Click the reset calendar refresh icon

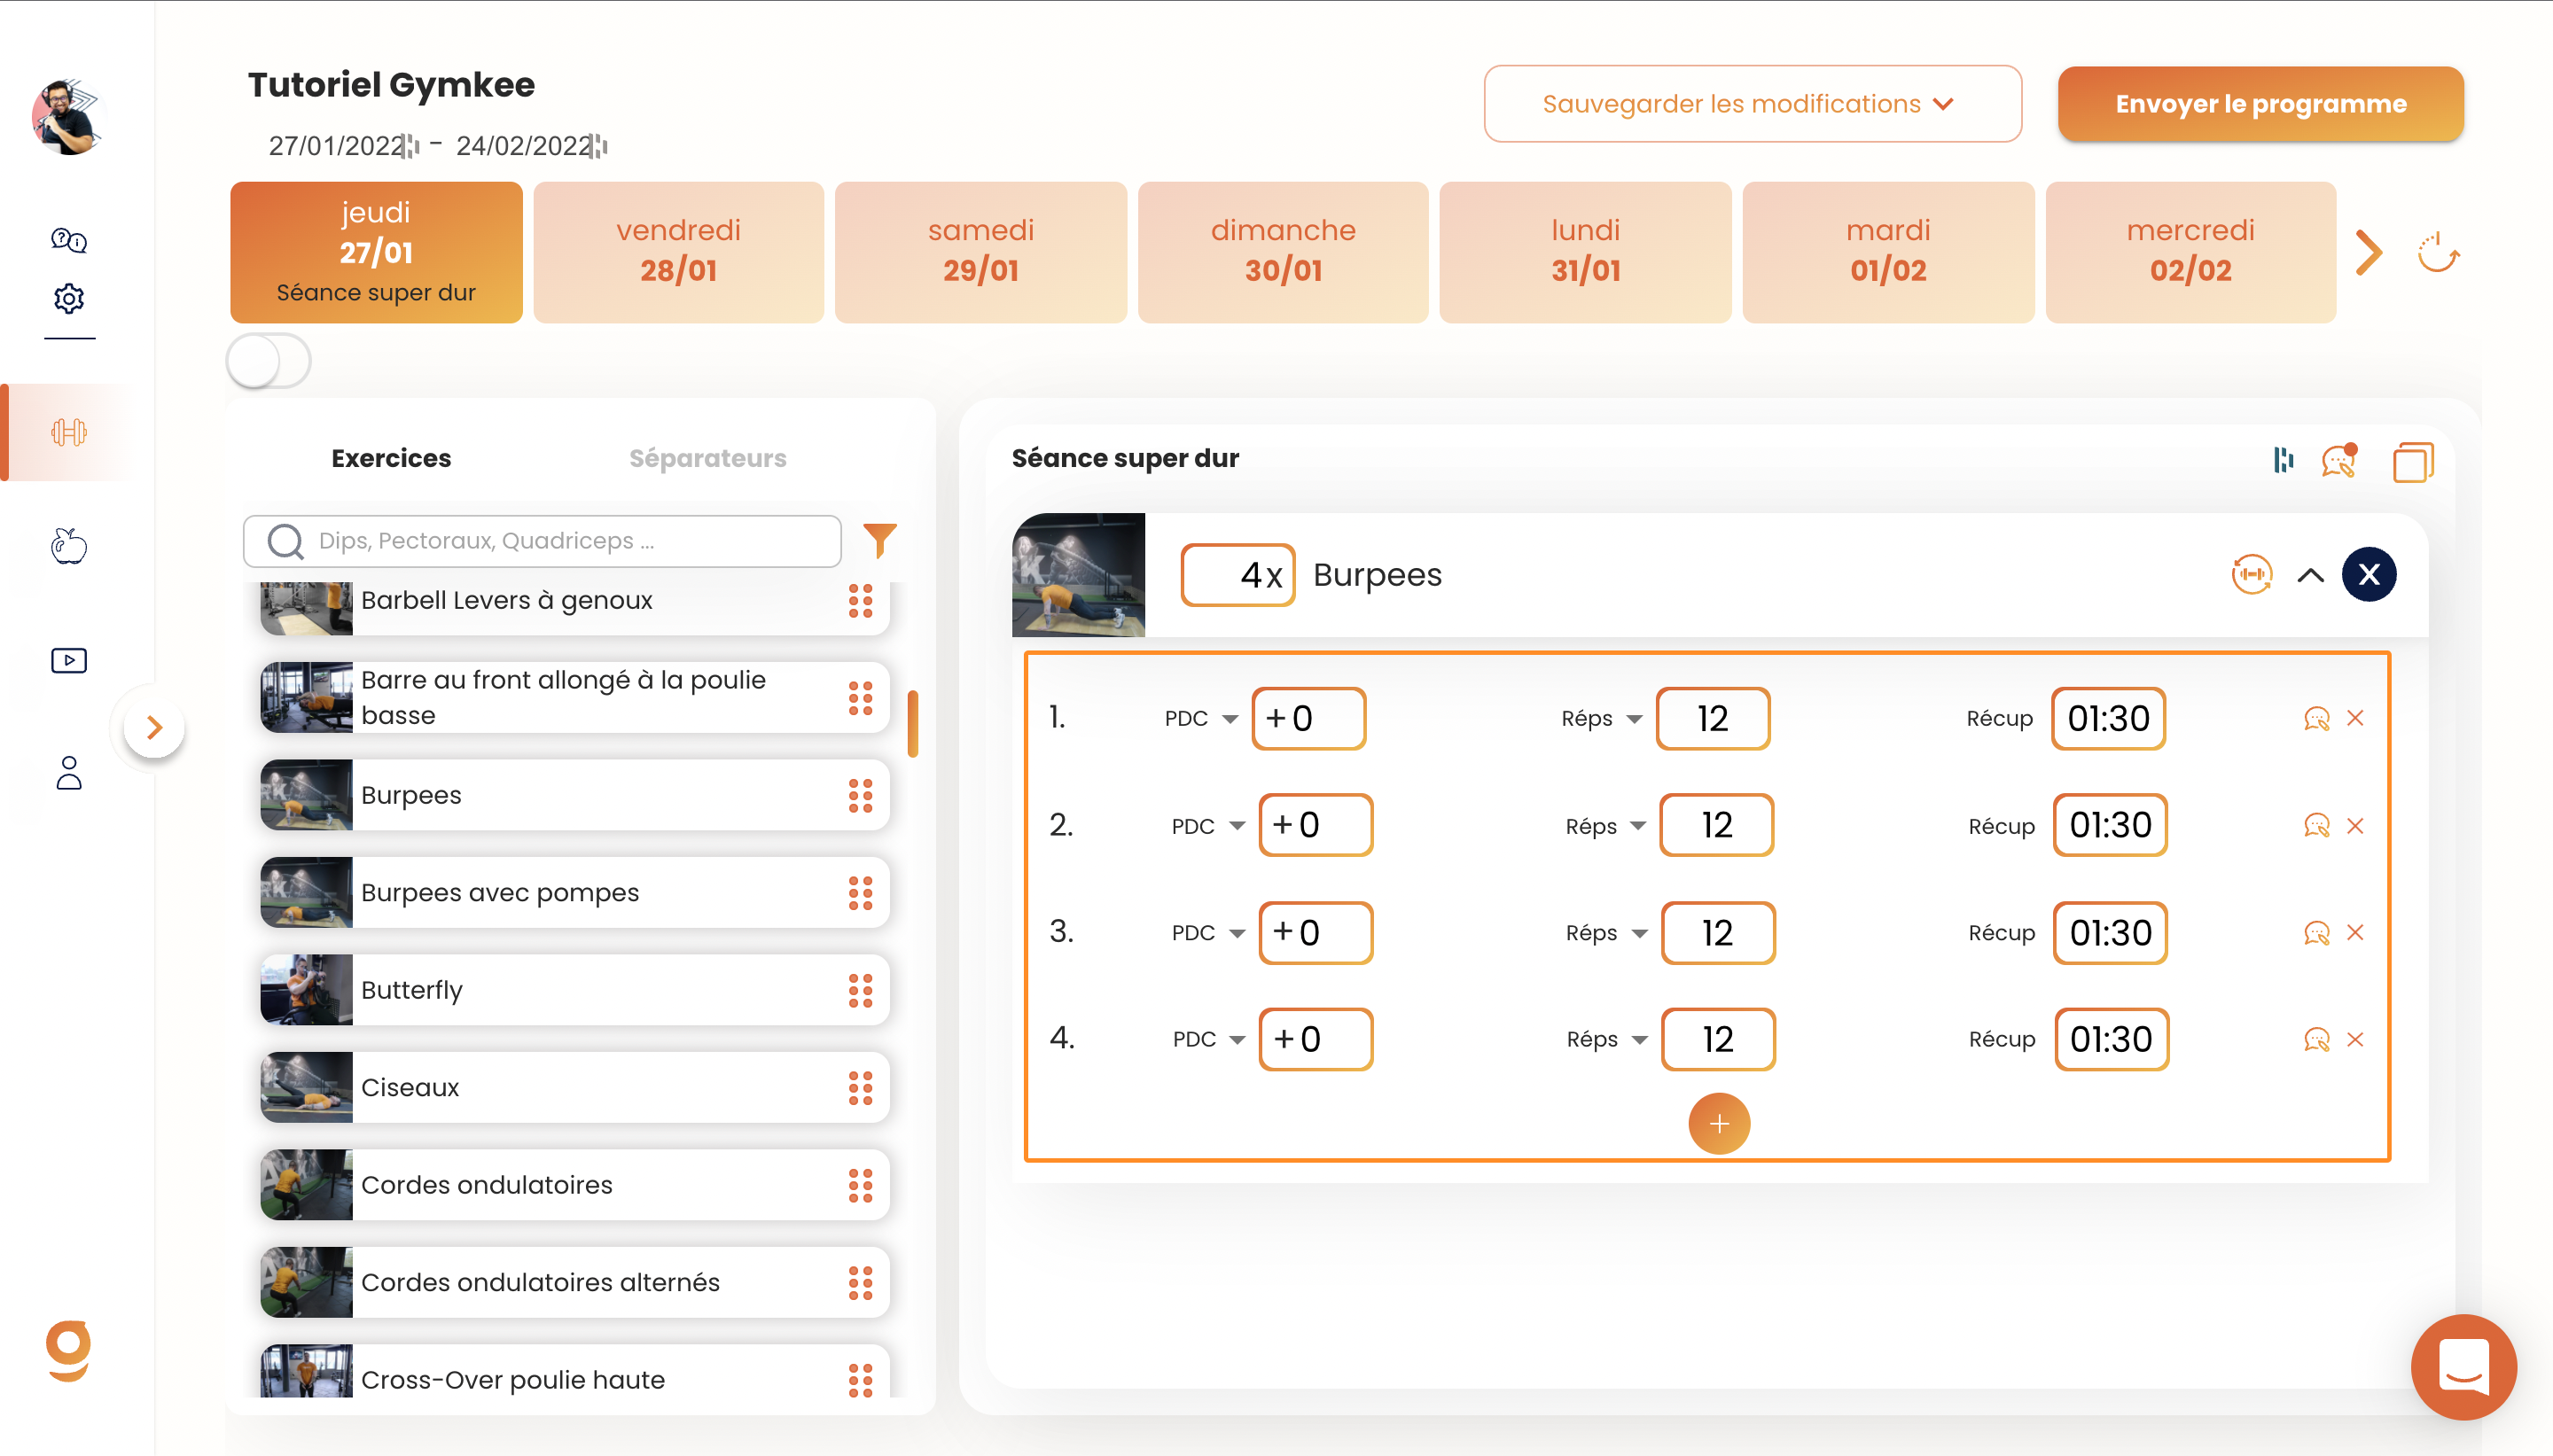pos(2438,252)
